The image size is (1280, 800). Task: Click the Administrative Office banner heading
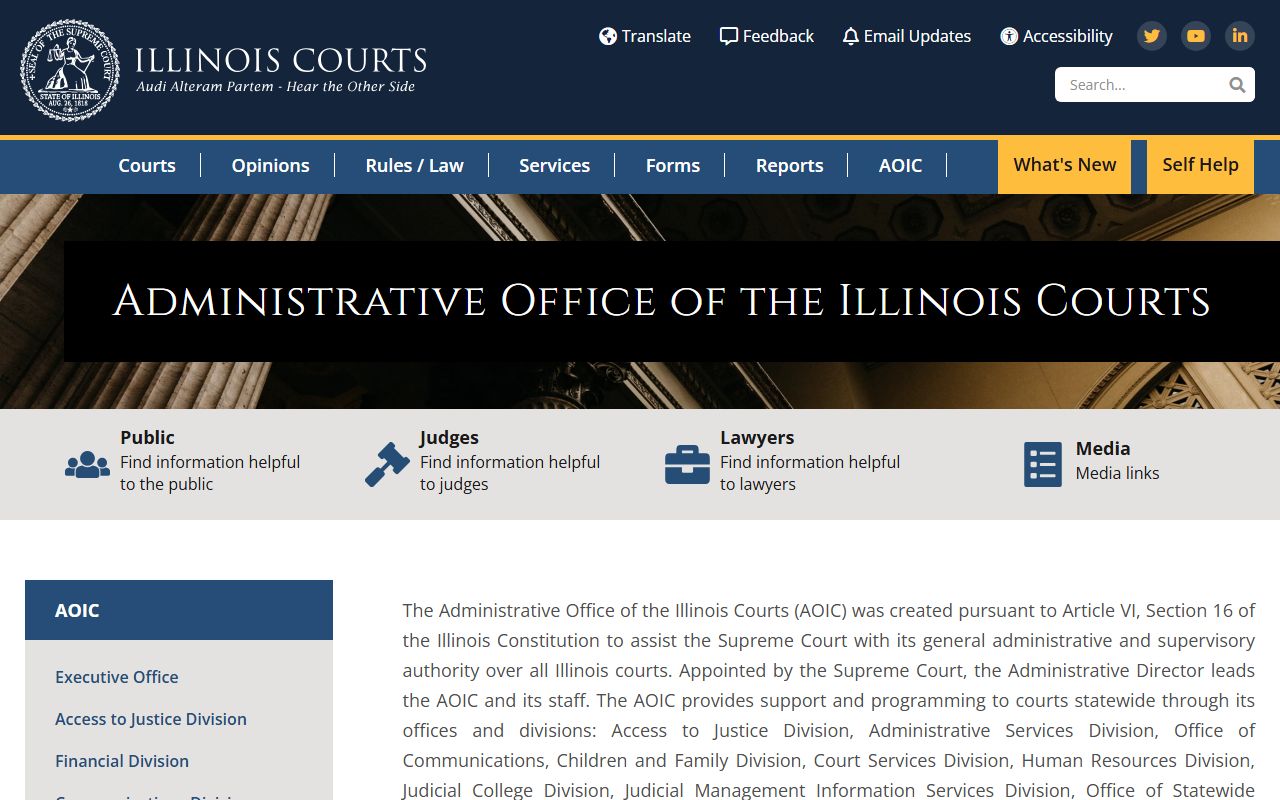coord(661,301)
